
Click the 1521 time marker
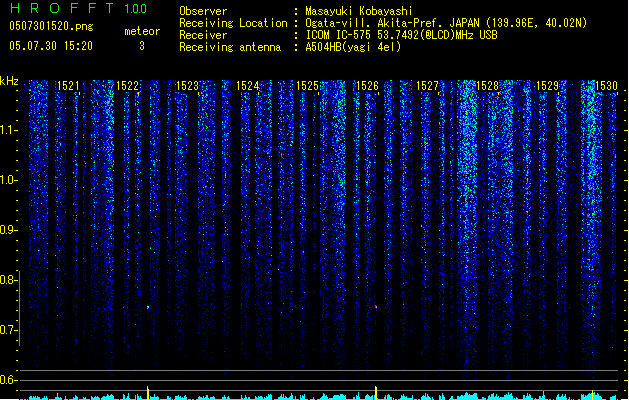68,86
